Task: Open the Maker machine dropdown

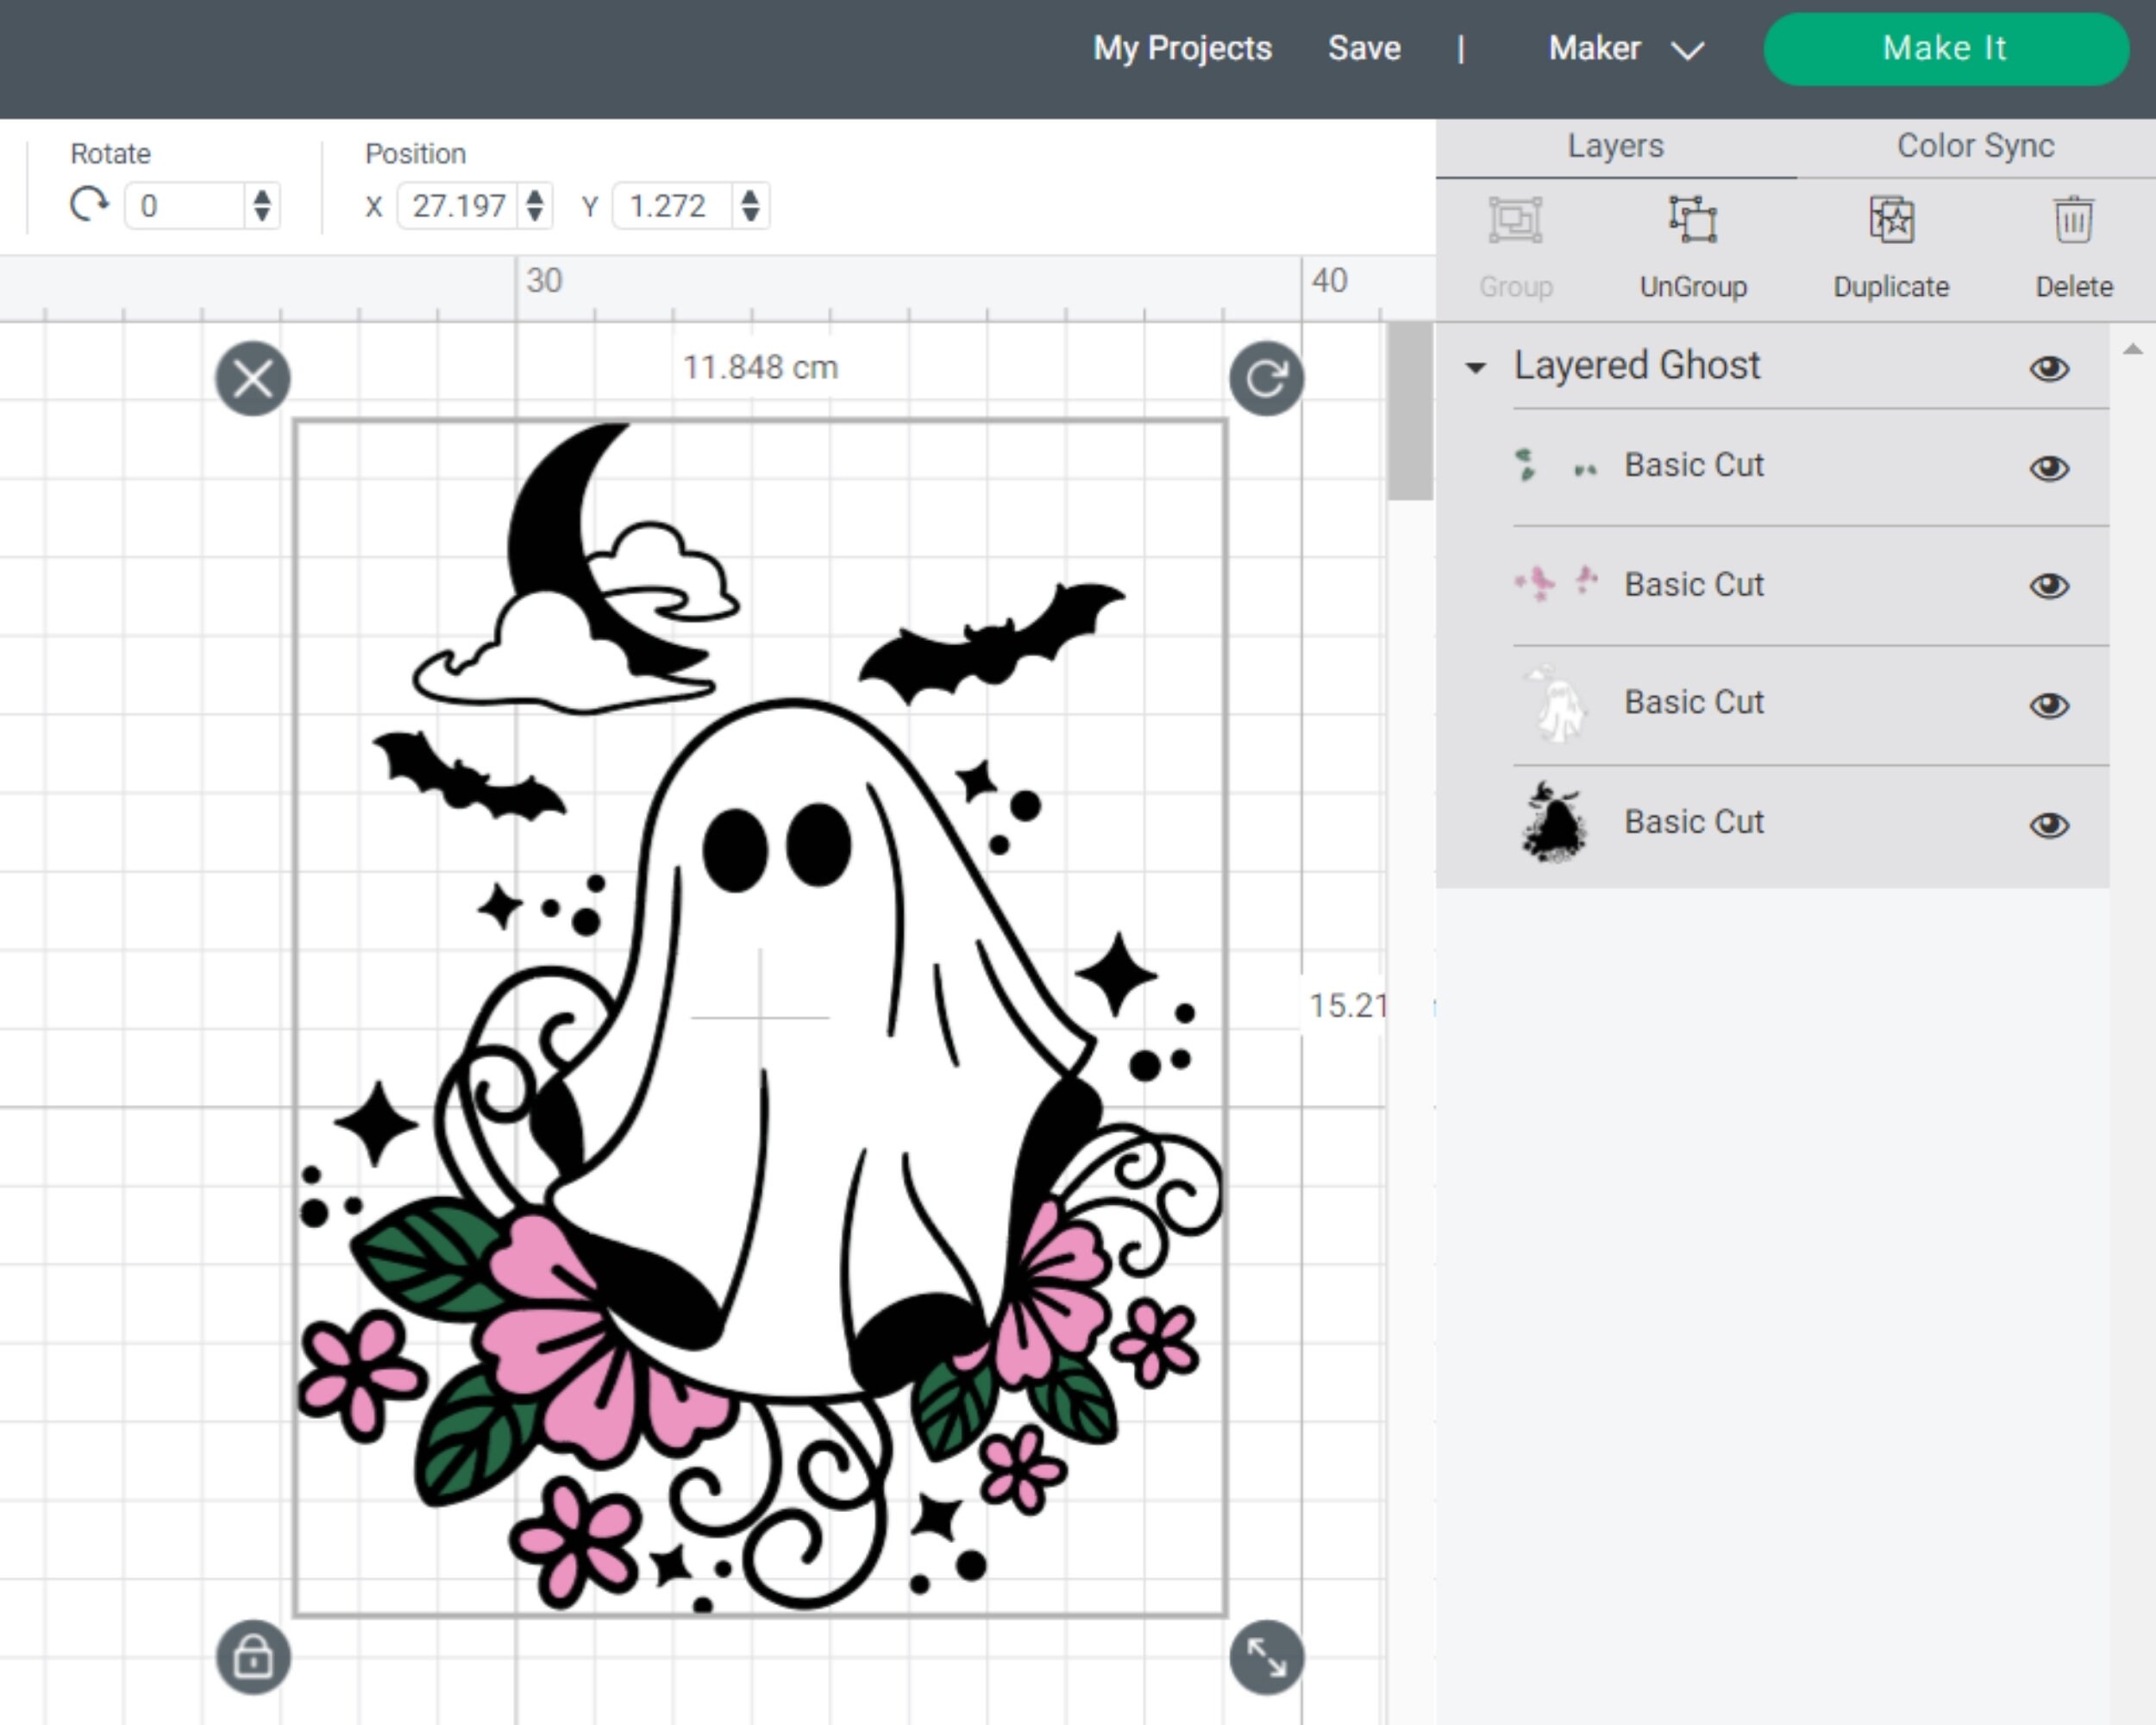Action: point(1687,48)
